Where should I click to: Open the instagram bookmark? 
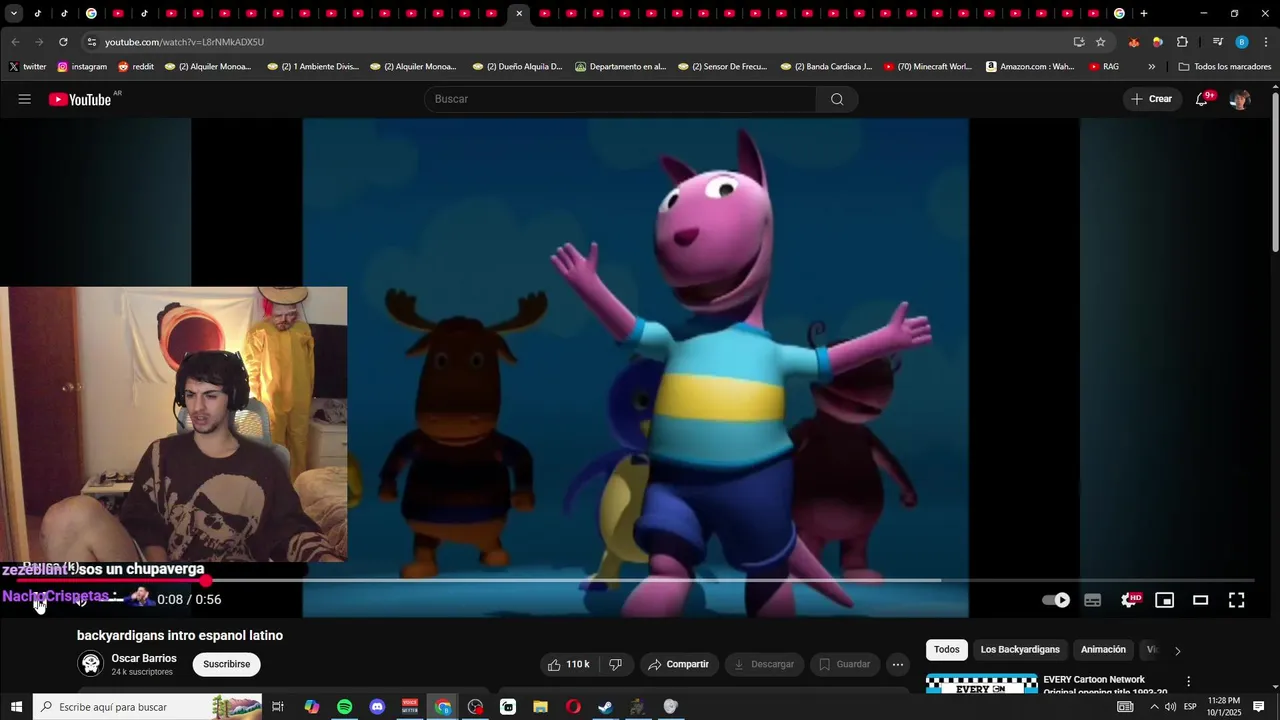pos(82,67)
